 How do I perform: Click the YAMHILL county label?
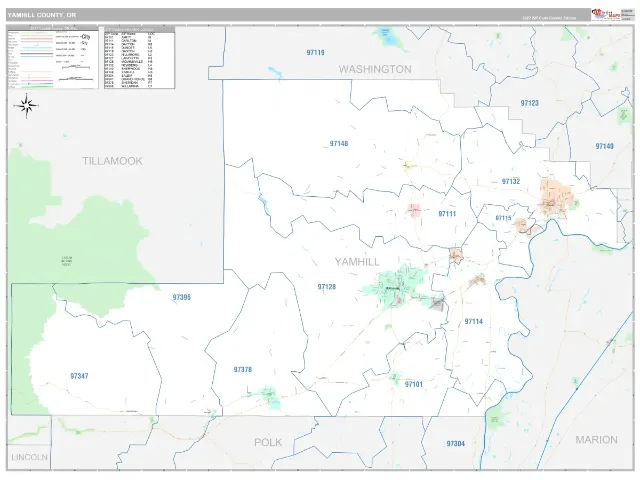click(x=357, y=262)
